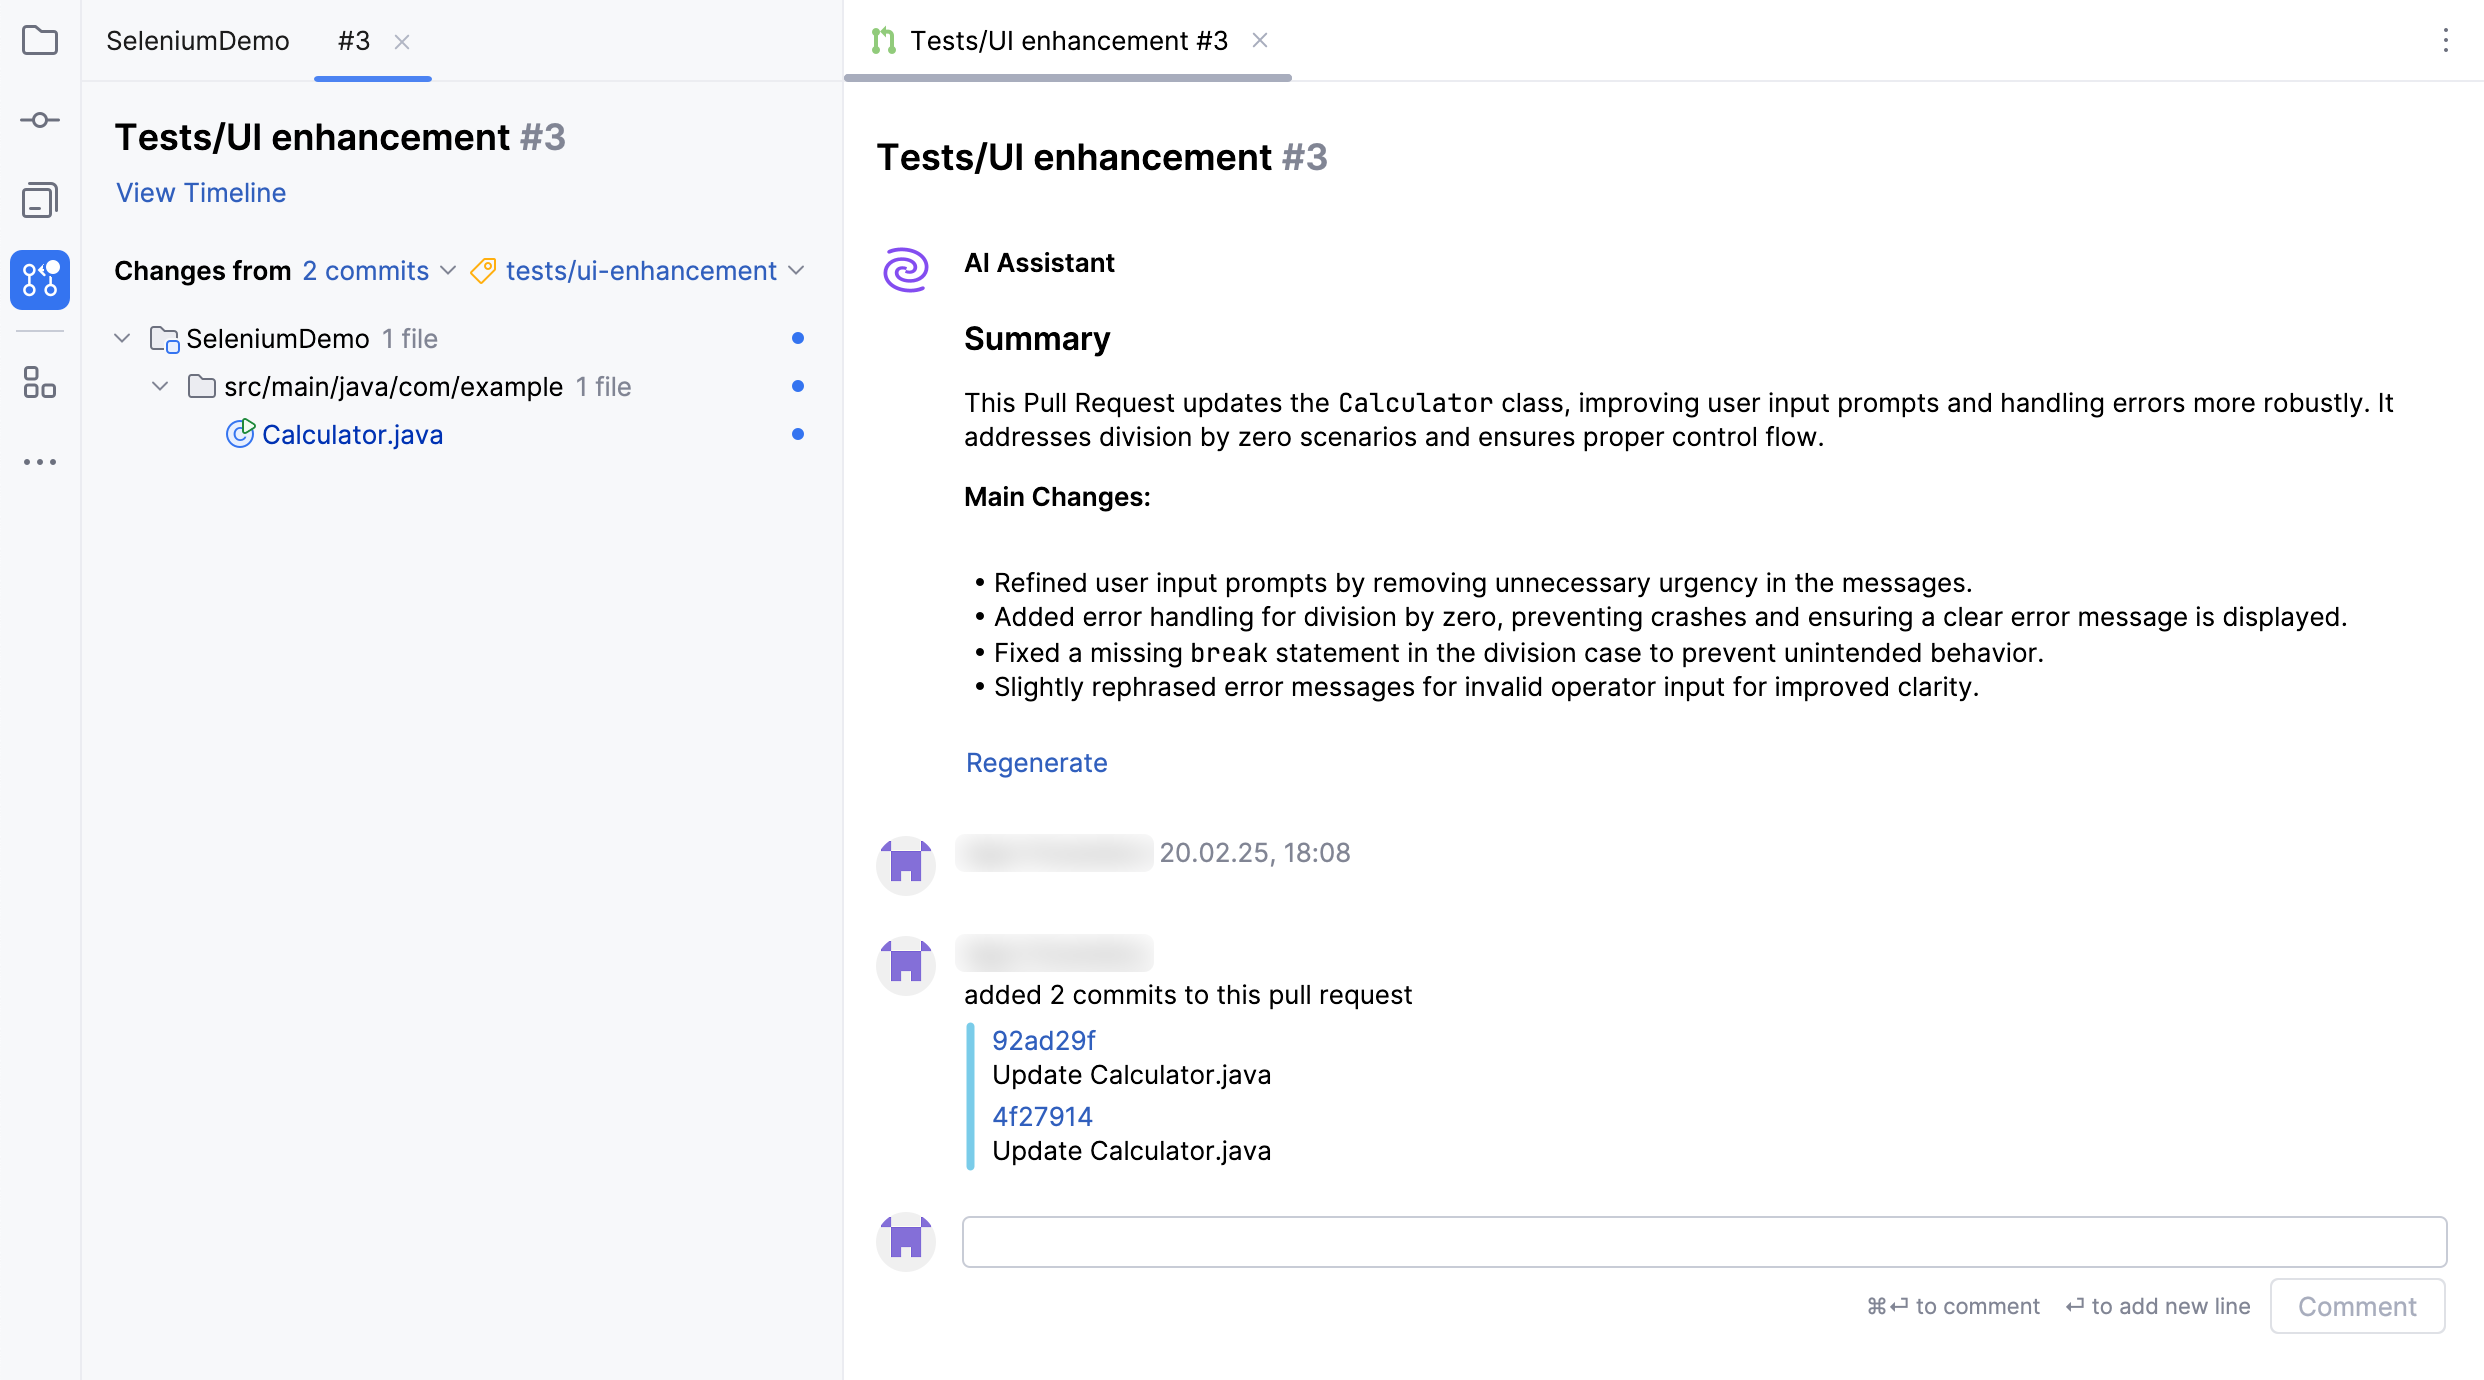Click the editor tab options kebab menu

click(2445, 41)
